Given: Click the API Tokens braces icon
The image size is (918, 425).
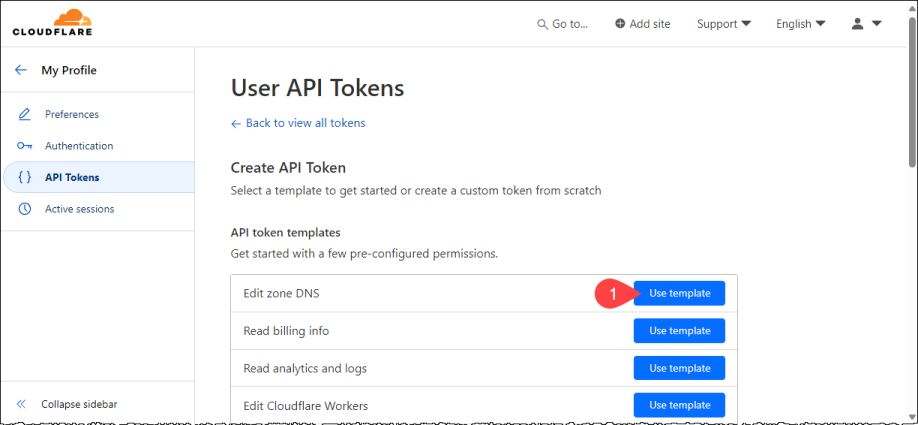Looking at the screenshot, I should [x=25, y=178].
